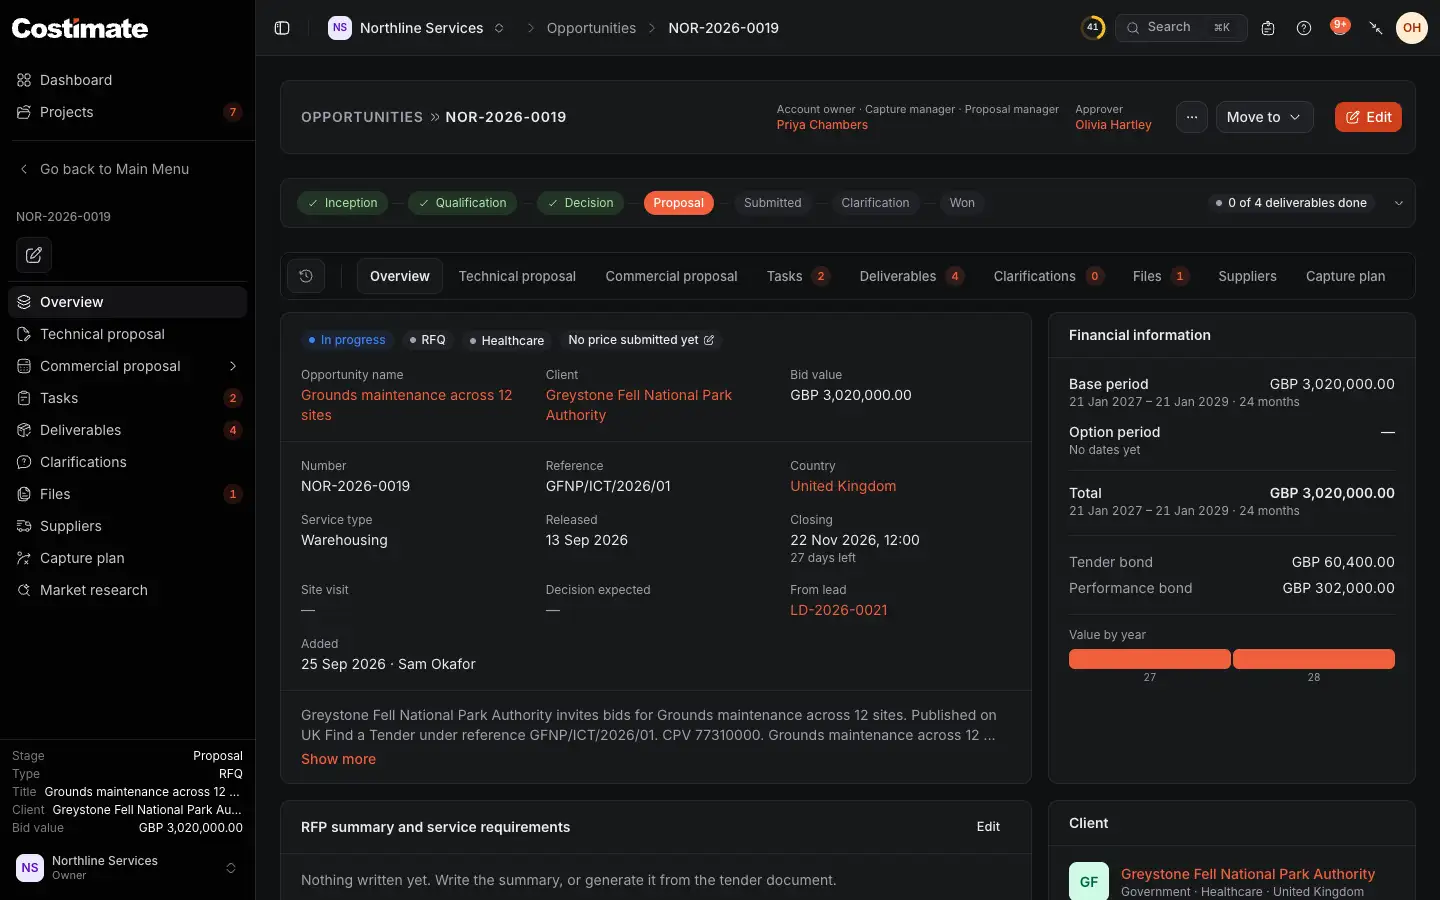Open the history icon beside Overview tab

click(x=306, y=276)
